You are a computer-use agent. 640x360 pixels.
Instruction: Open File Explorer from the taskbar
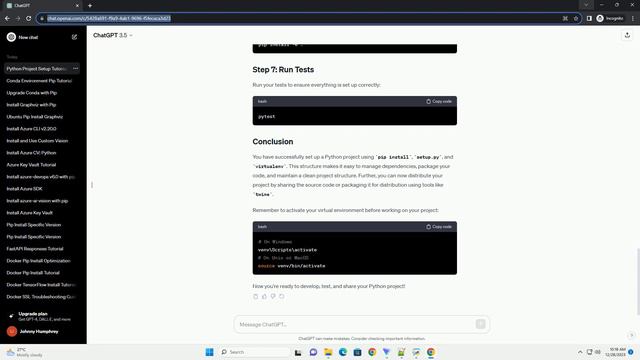point(328,352)
